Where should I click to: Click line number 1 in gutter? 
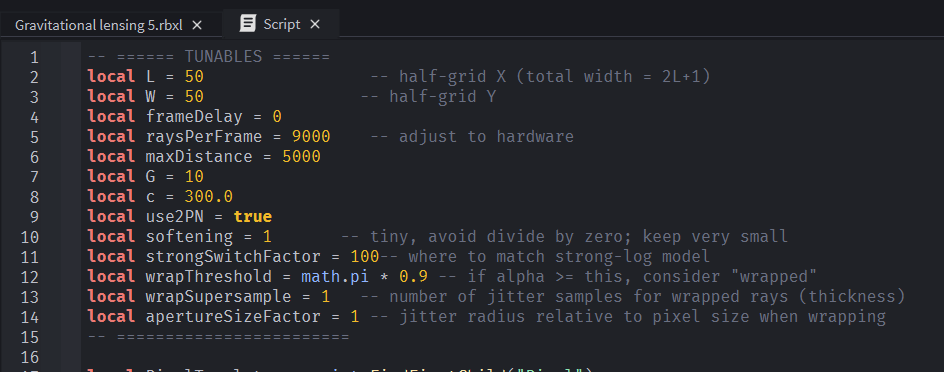tap(34, 57)
